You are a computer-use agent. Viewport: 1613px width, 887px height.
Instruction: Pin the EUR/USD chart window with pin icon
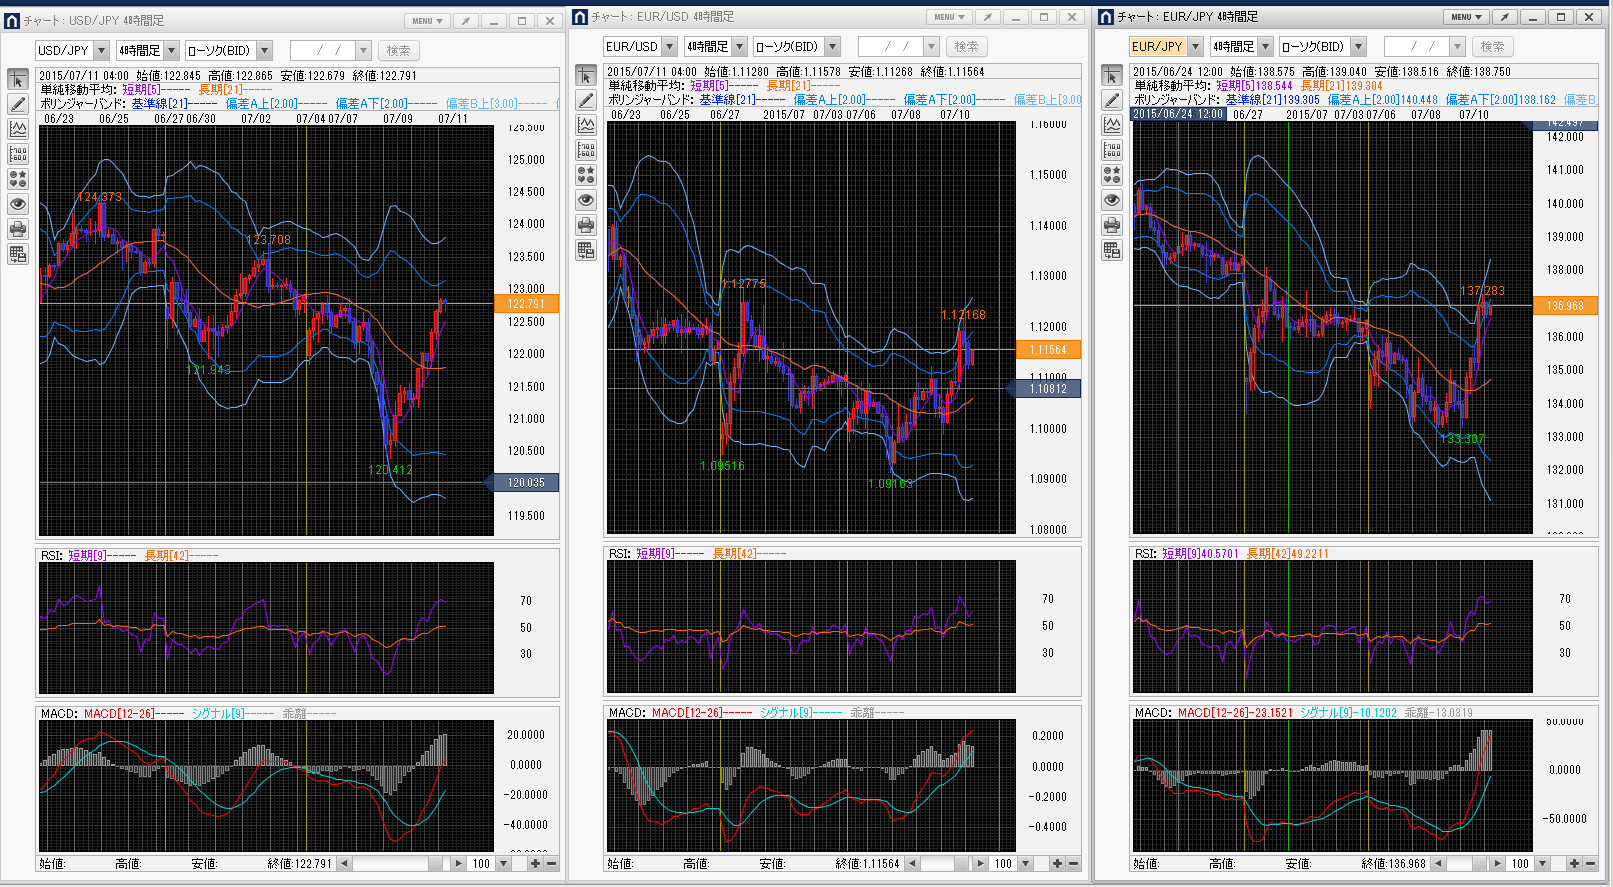(987, 17)
